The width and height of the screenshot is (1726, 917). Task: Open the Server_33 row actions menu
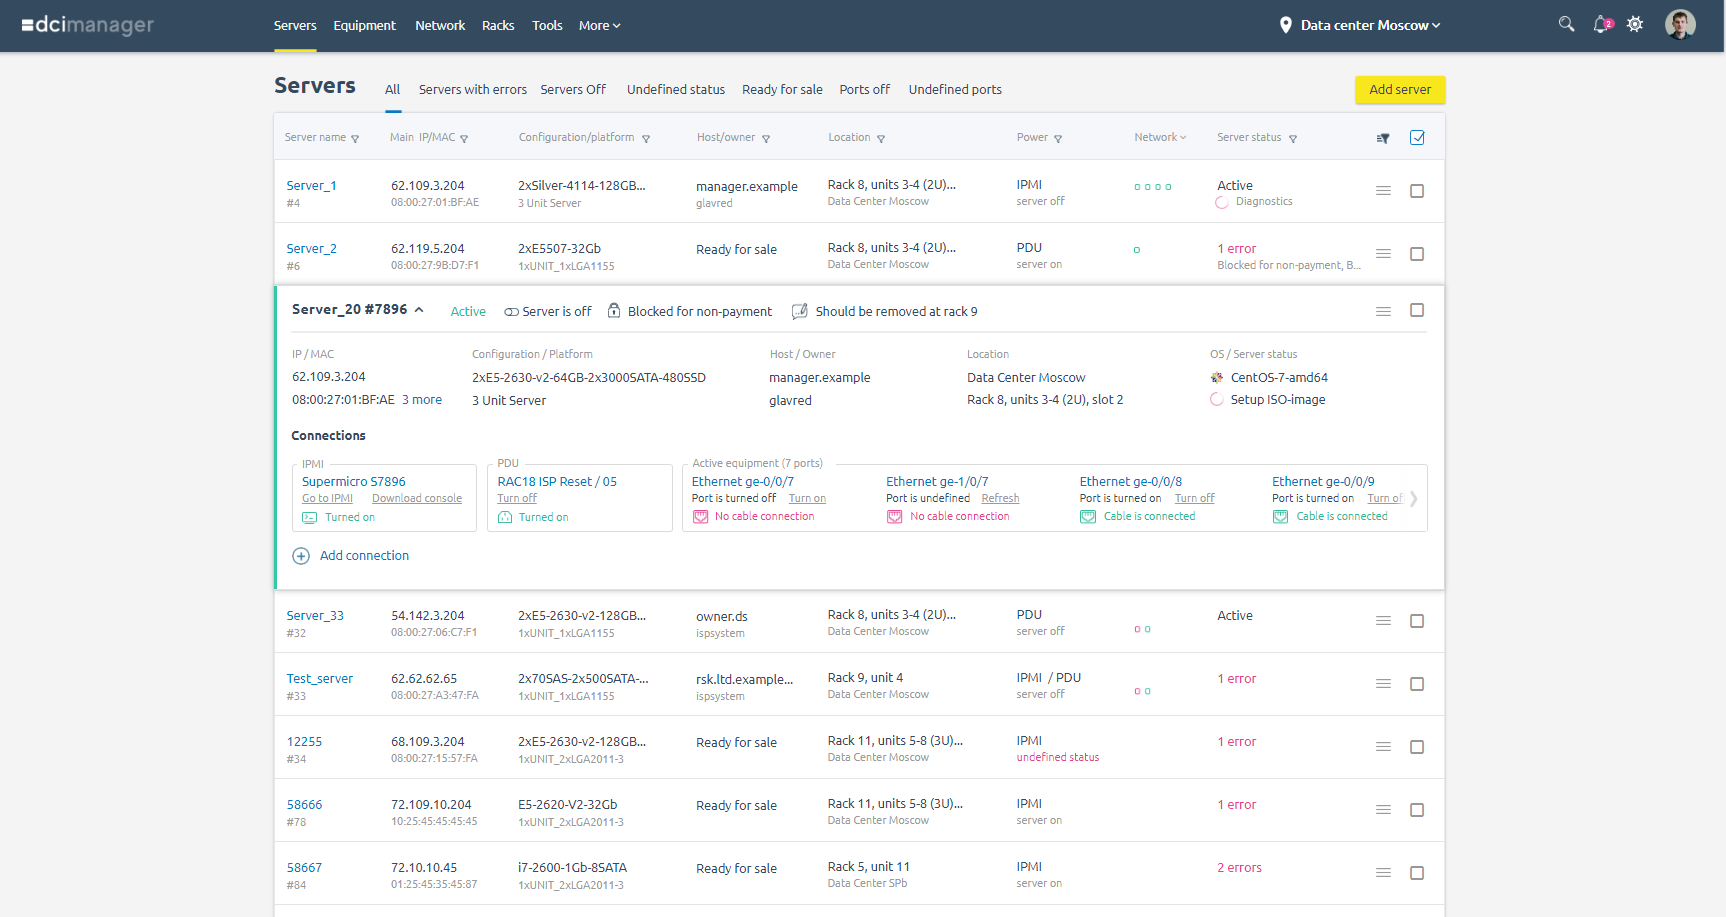pyautogui.click(x=1383, y=621)
